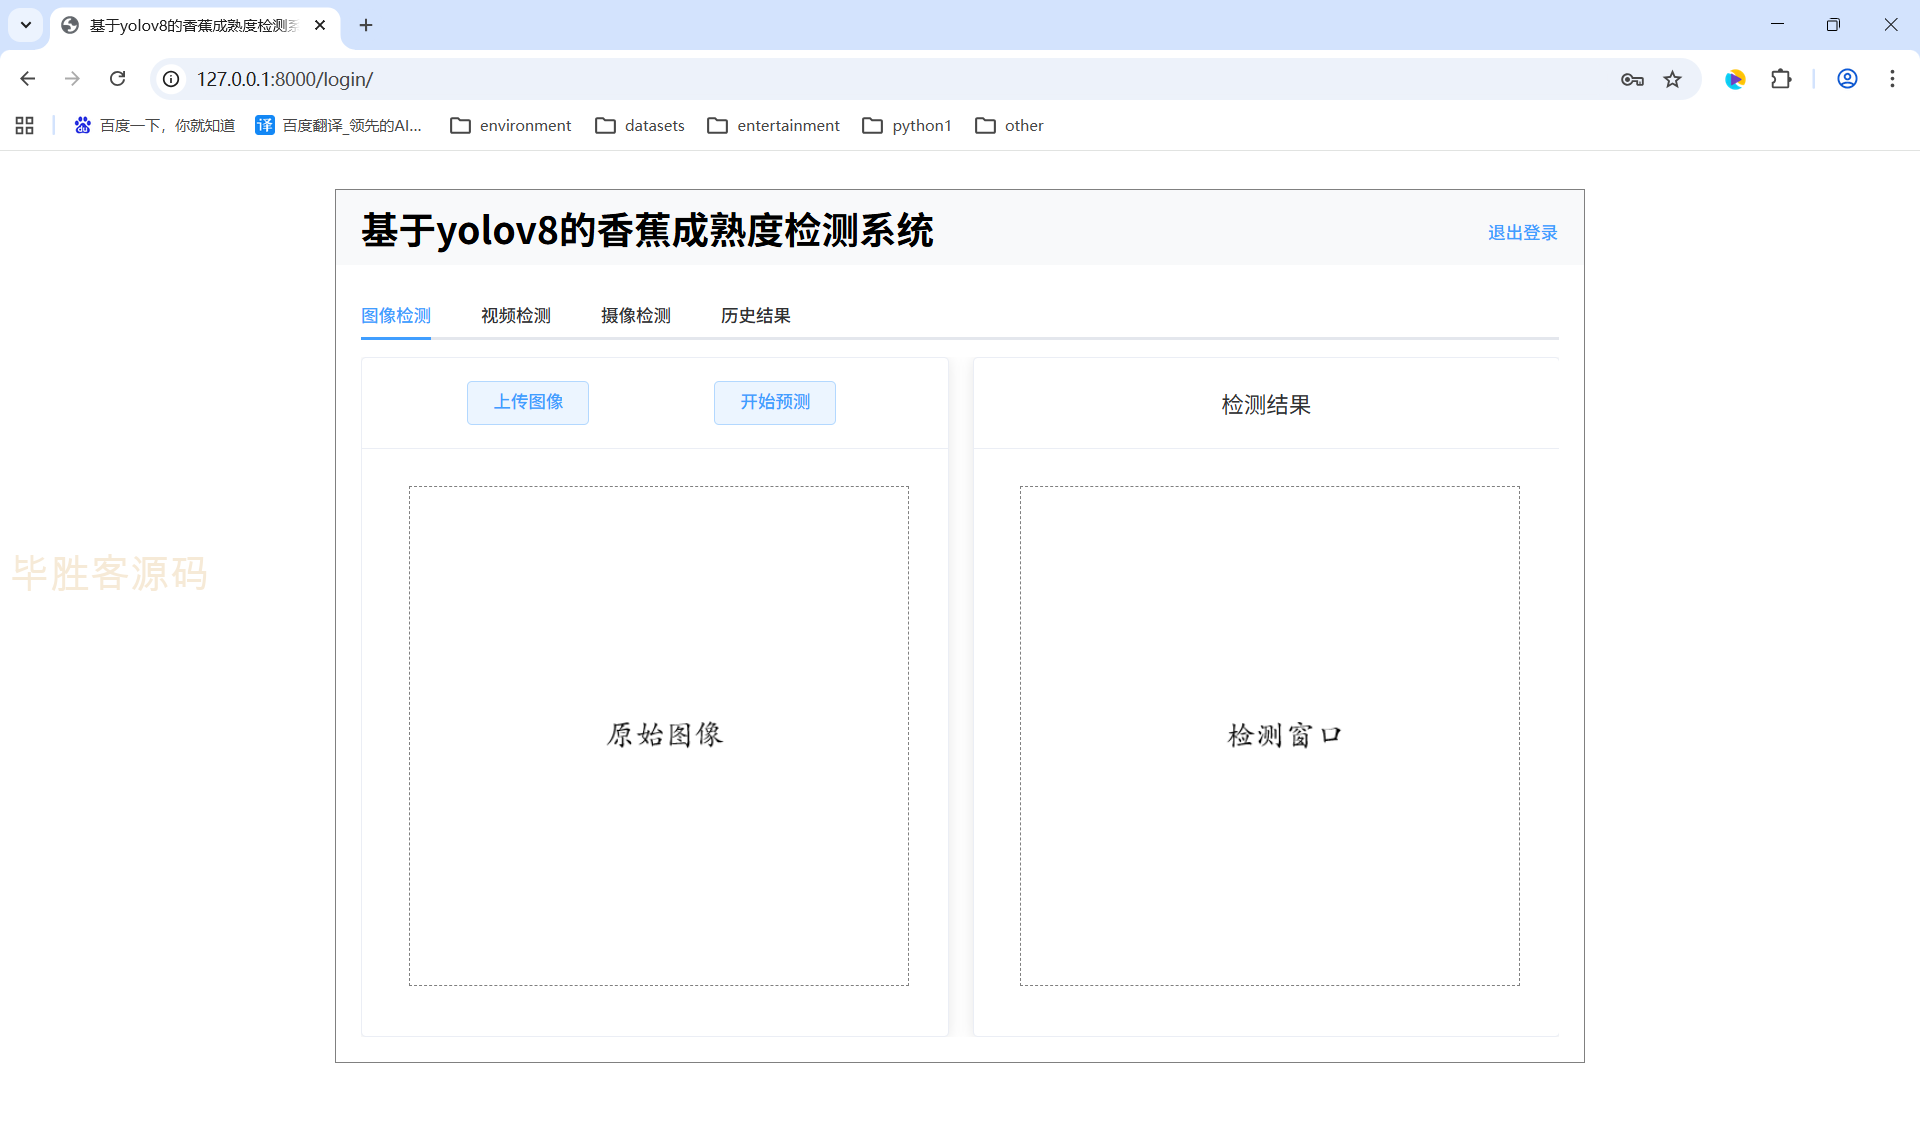Open the extensions puzzle icon

[x=1781, y=79]
